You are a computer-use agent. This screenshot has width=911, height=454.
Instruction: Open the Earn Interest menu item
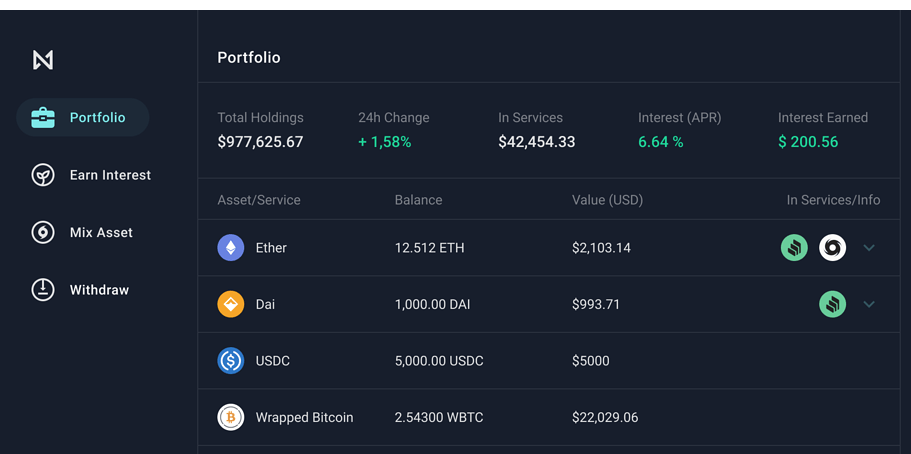(91, 175)
